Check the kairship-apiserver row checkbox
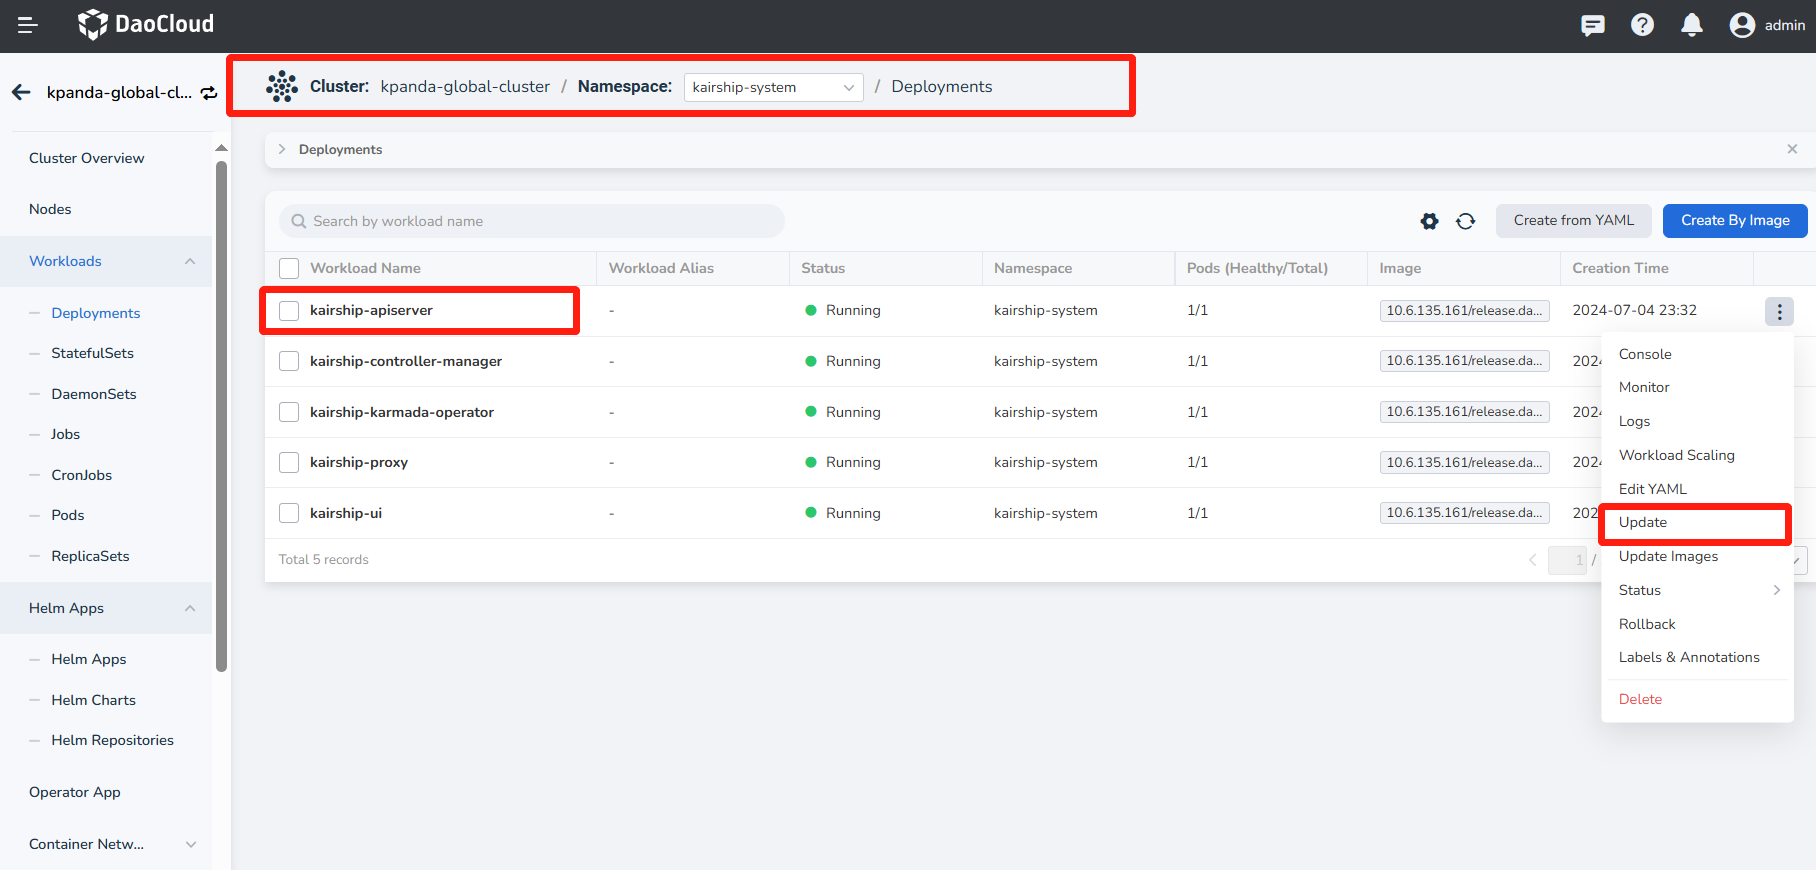 coord(289,311)
